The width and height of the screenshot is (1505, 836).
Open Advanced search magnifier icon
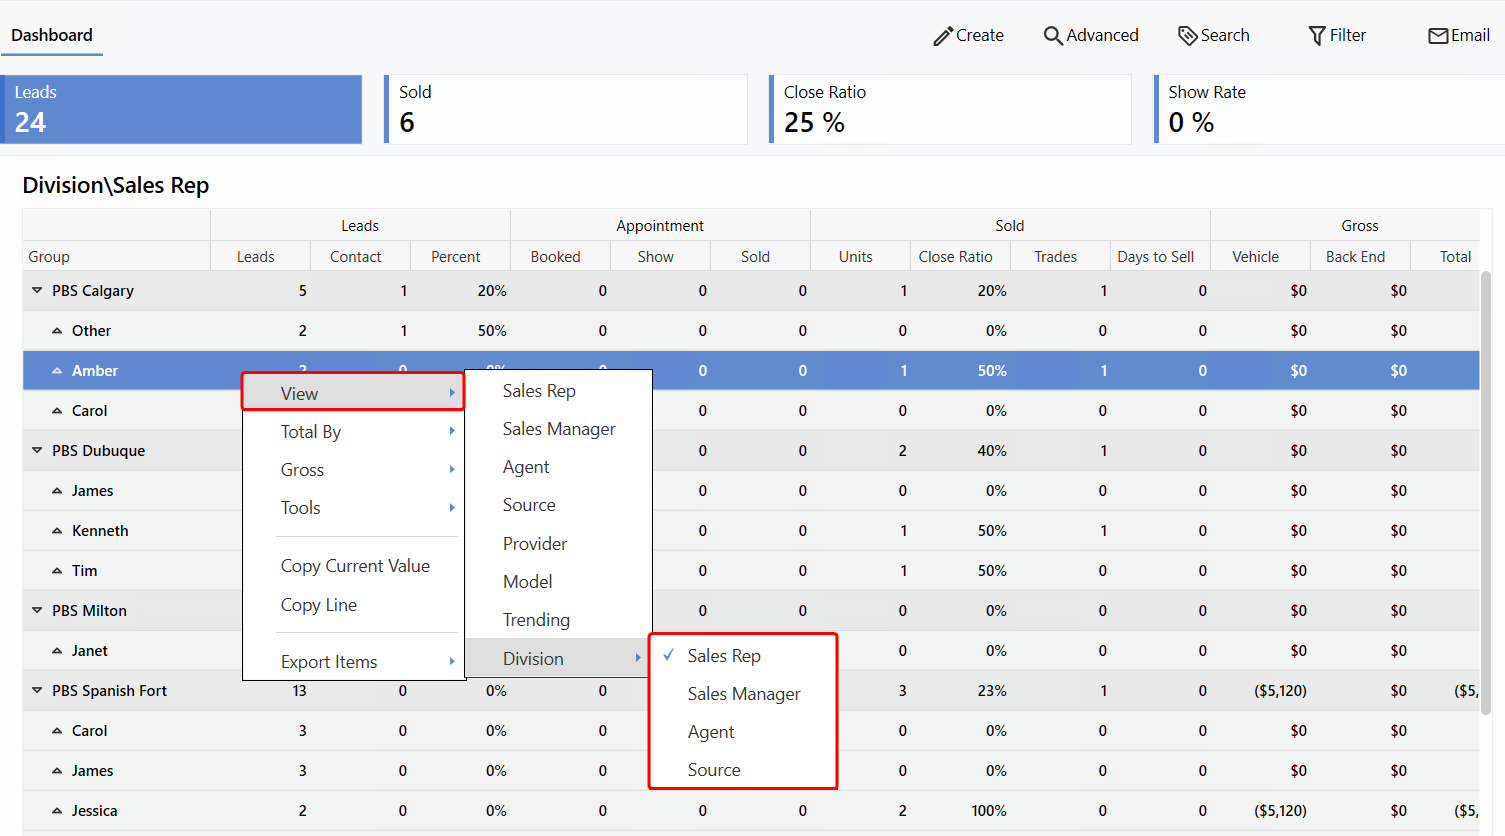tap(1052, 36)
